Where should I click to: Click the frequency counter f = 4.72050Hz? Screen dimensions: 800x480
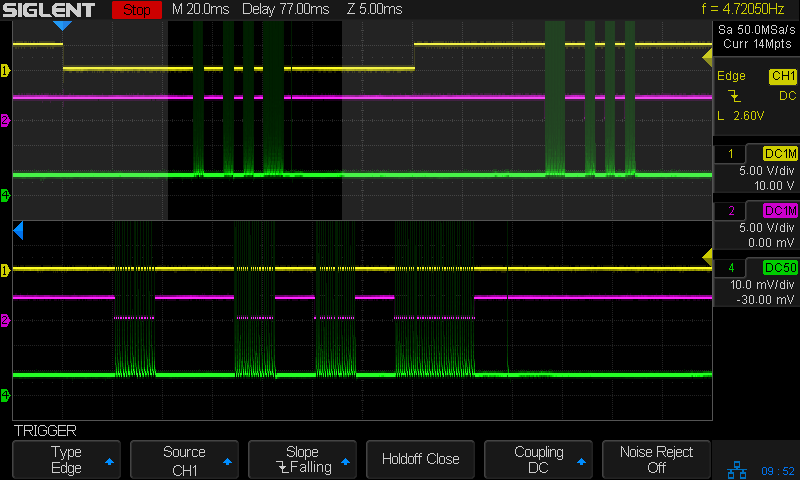pyautogui.click(x=743, y=9)
